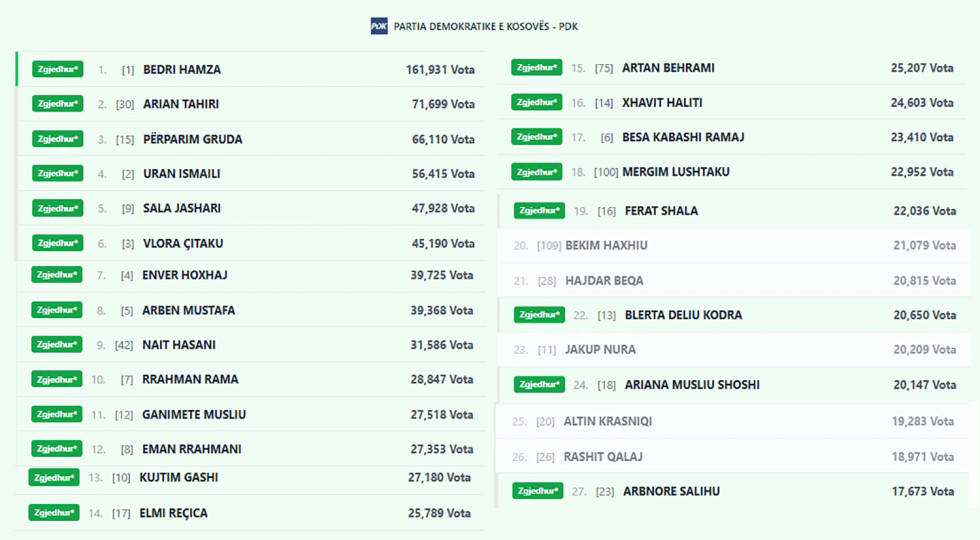Select the Zgjedhur badge for Ferat Shala
The height and width of the screenshot is (540, 980).
[539, 211]
